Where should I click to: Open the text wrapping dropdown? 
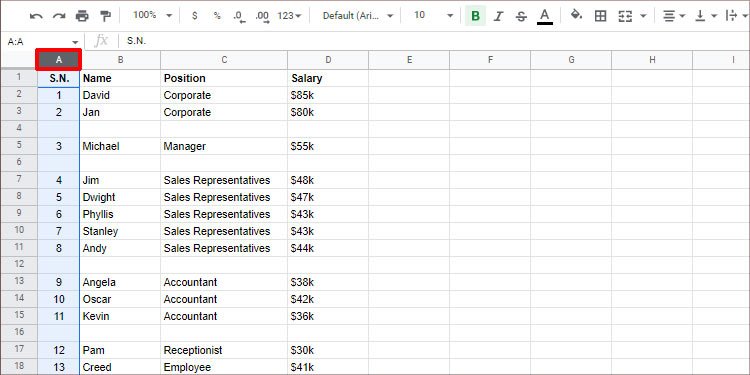737,16
